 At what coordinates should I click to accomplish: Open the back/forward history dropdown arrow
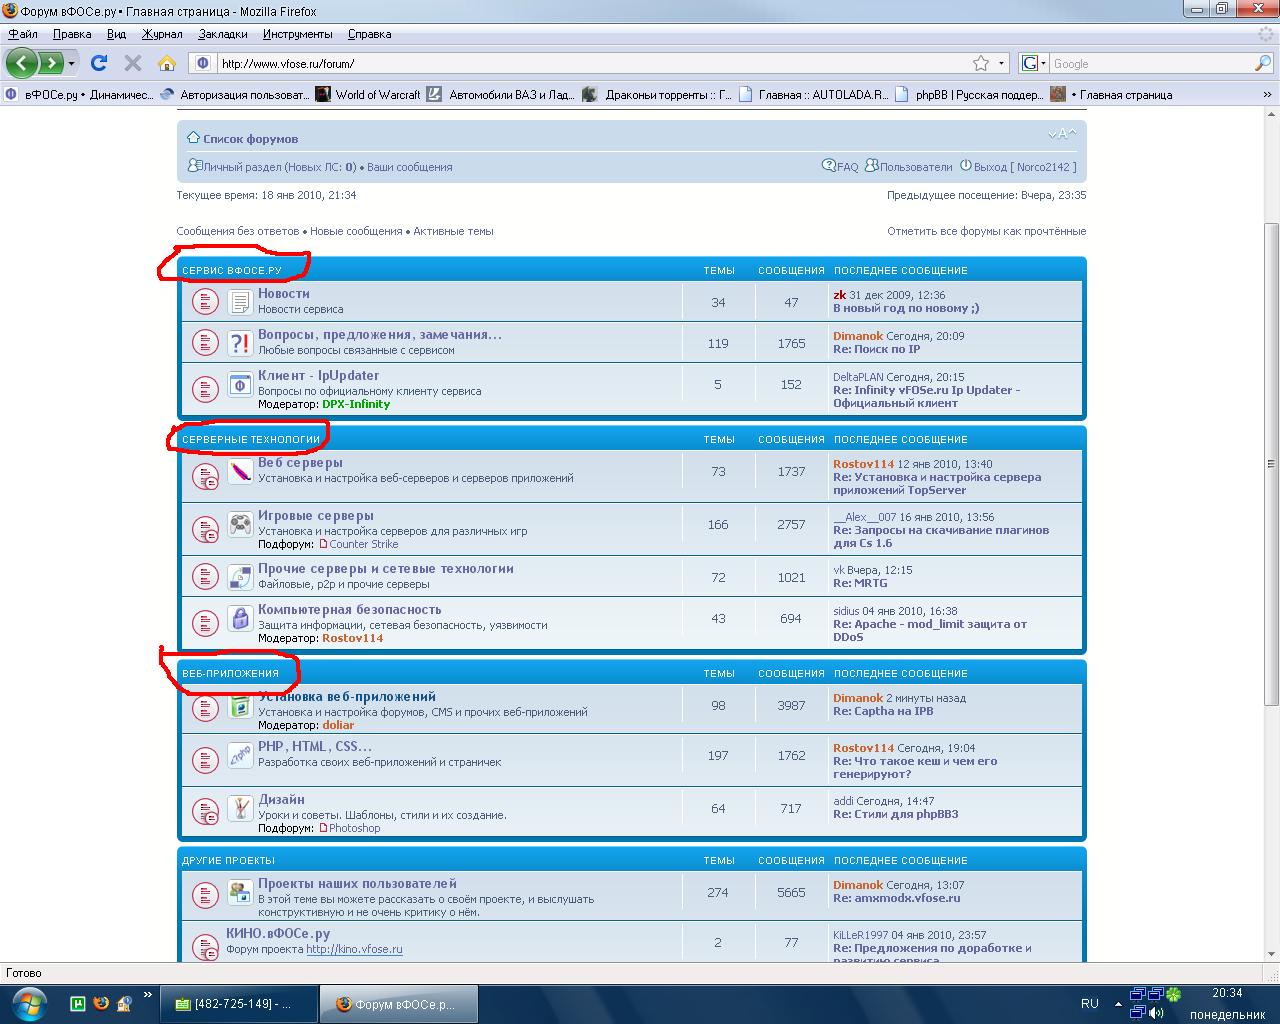(72, 63)
